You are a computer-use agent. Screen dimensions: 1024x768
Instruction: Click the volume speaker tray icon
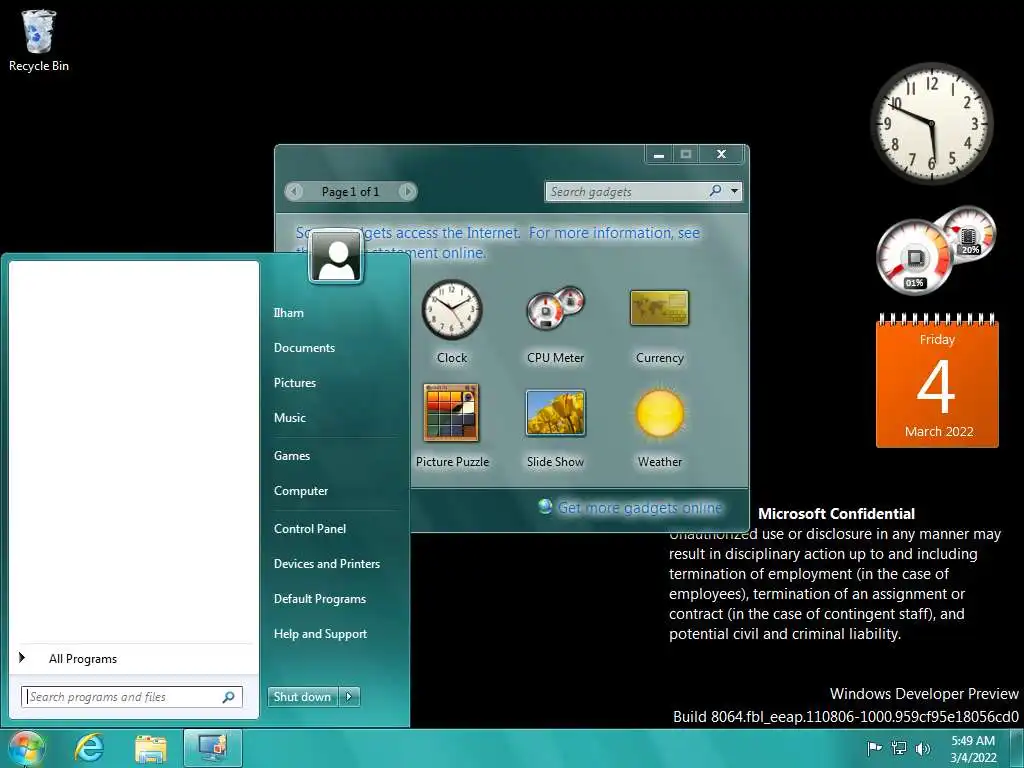pyautogui.click(x=923, y=748)
